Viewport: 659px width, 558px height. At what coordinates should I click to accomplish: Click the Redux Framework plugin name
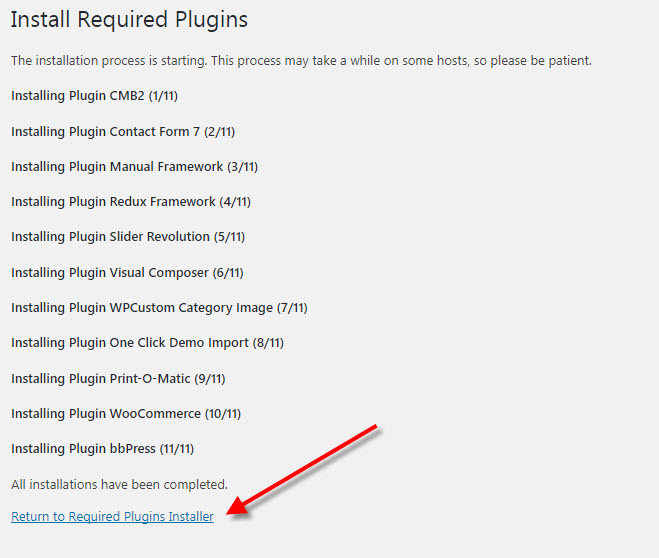click(x=162, y=201)
